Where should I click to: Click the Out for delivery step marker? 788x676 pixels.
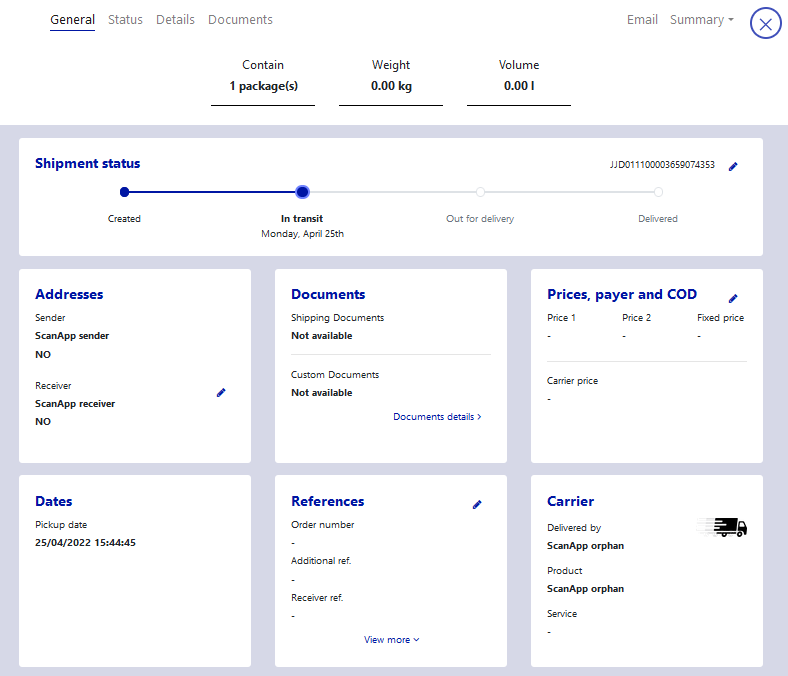[480, 192]
